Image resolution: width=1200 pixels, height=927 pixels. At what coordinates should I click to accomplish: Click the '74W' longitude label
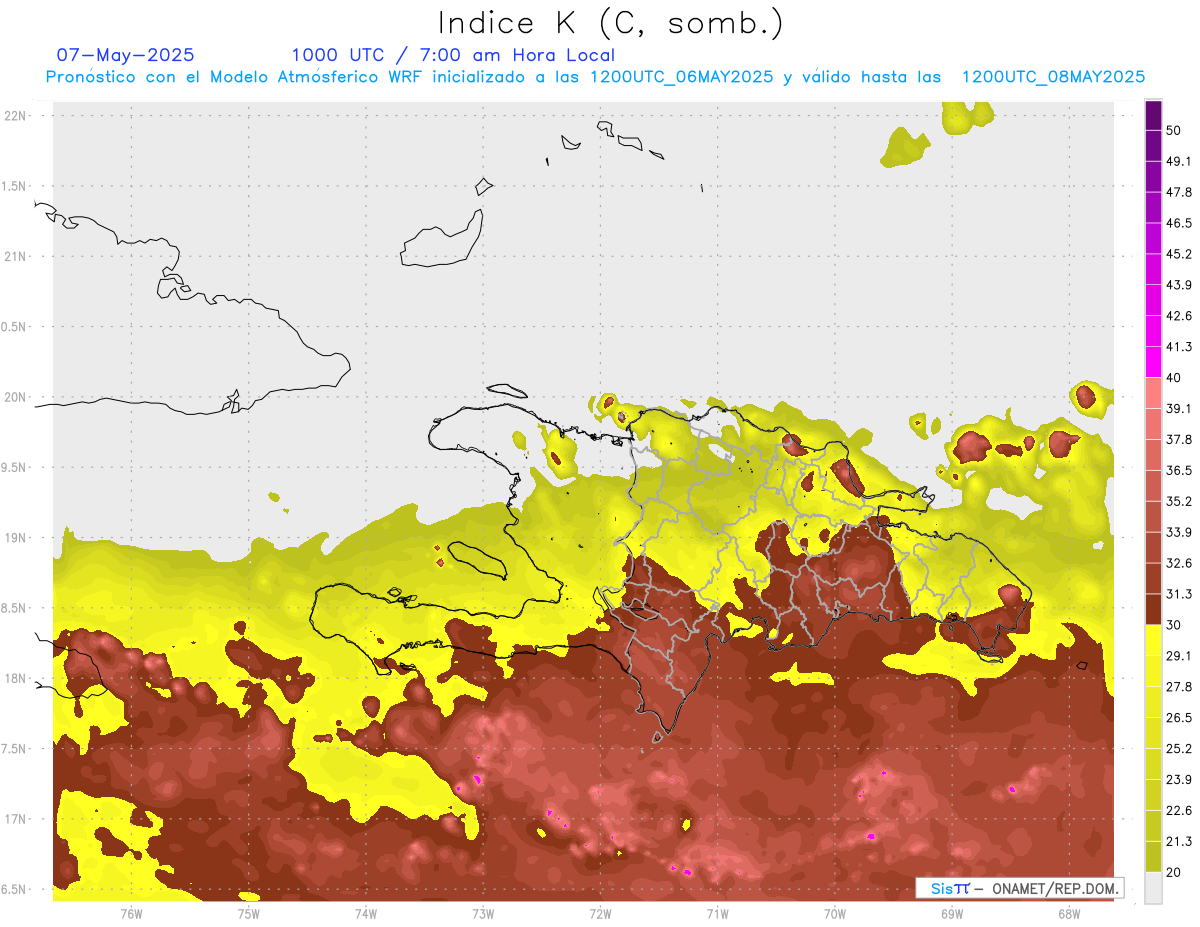(366, 914)
